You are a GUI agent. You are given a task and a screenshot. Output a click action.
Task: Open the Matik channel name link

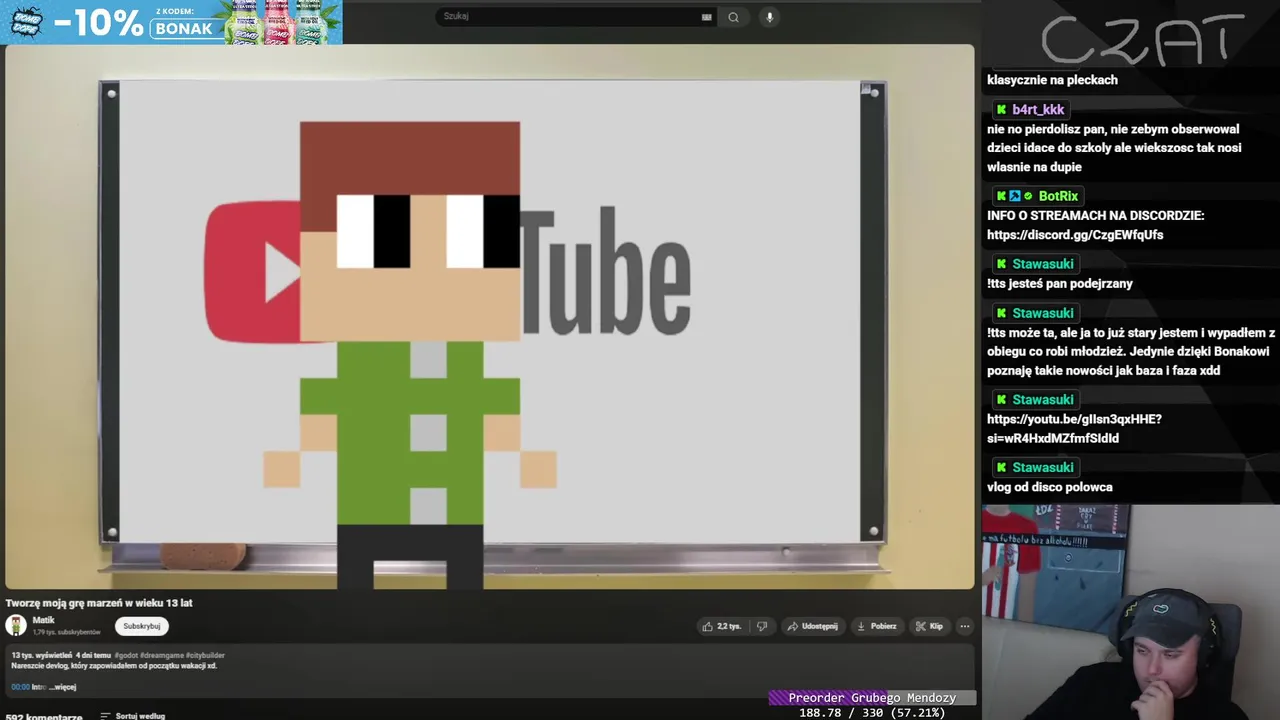43,620
